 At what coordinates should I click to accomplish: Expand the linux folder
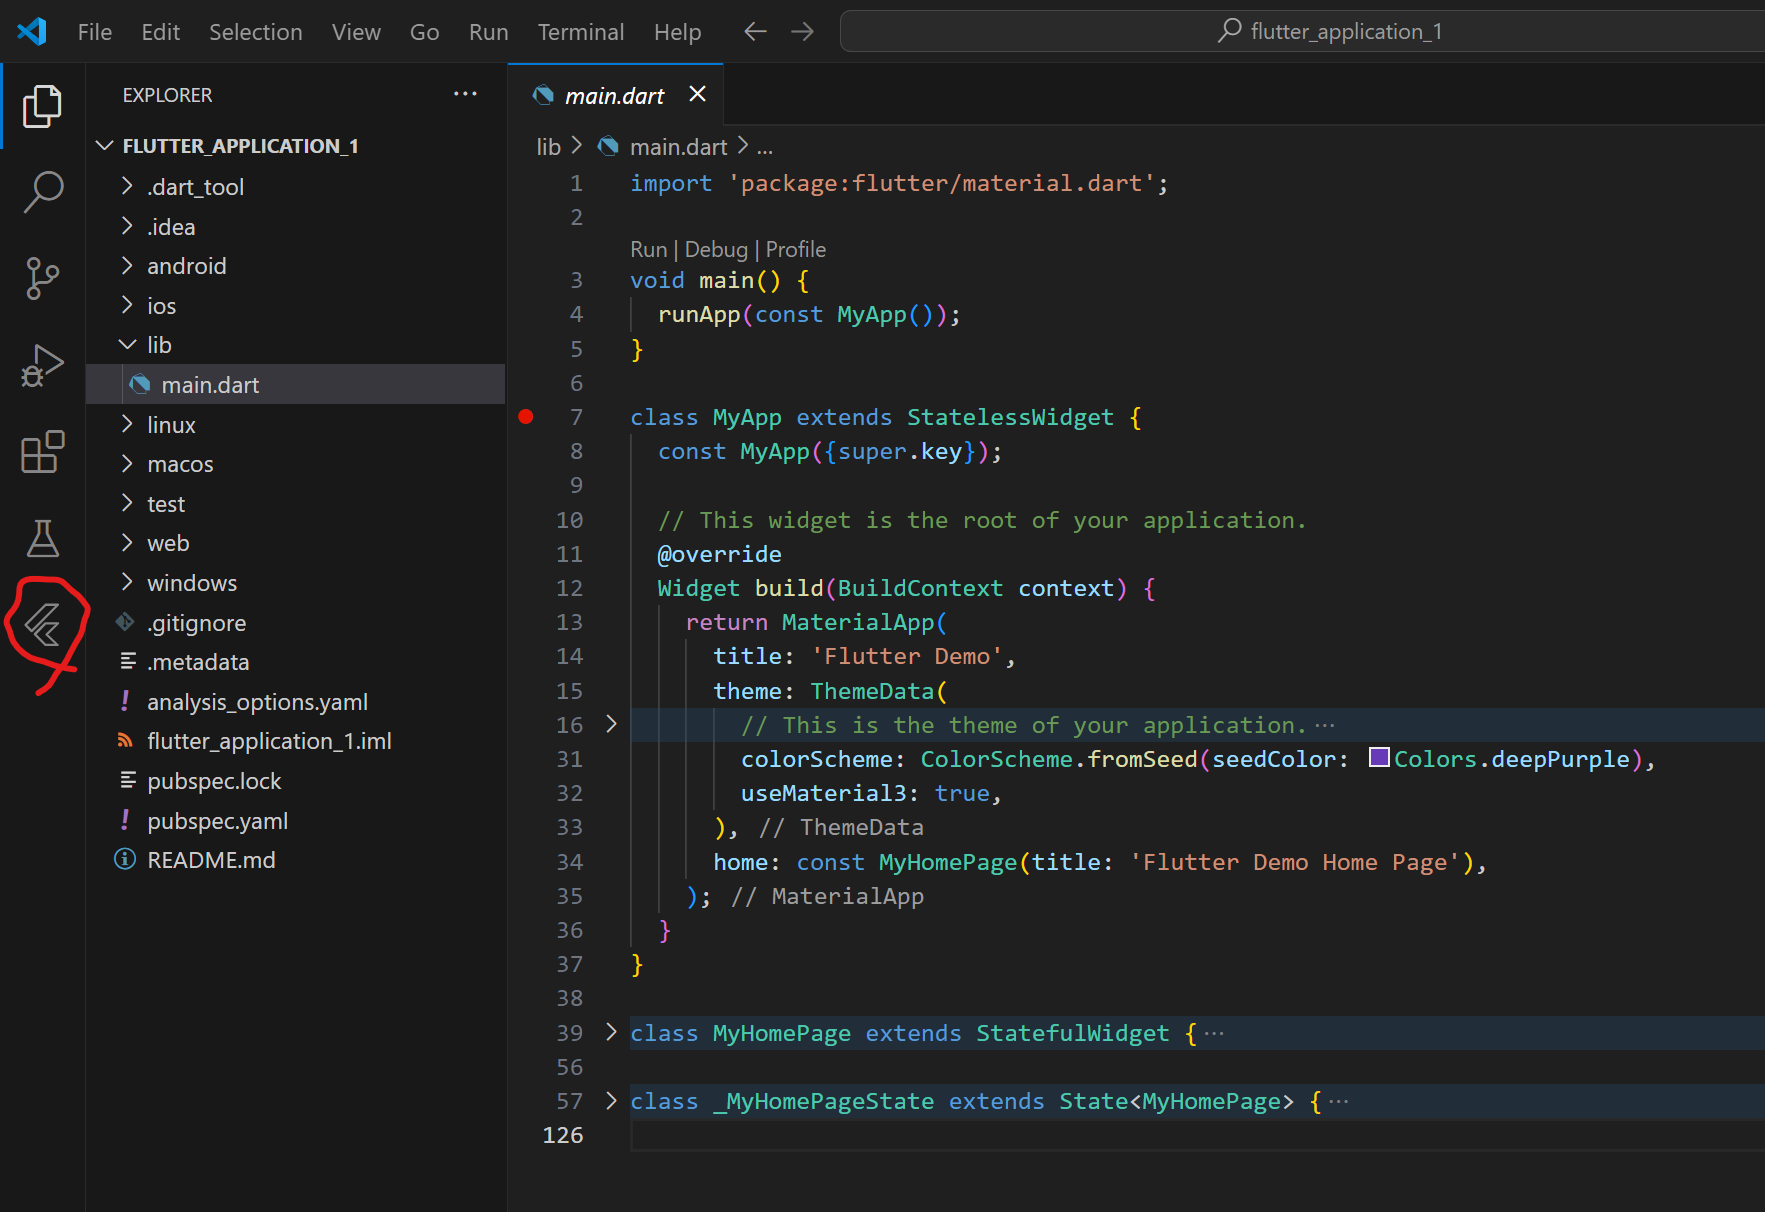click(x=296, y=425)
